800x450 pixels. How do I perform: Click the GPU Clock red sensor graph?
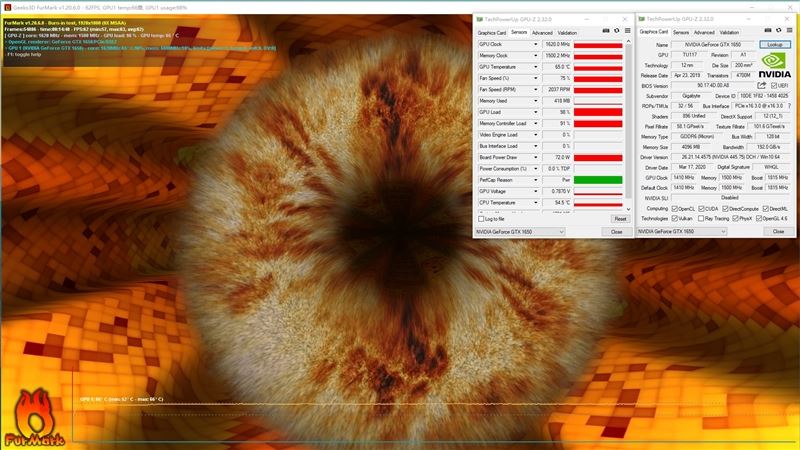(598, 45)
